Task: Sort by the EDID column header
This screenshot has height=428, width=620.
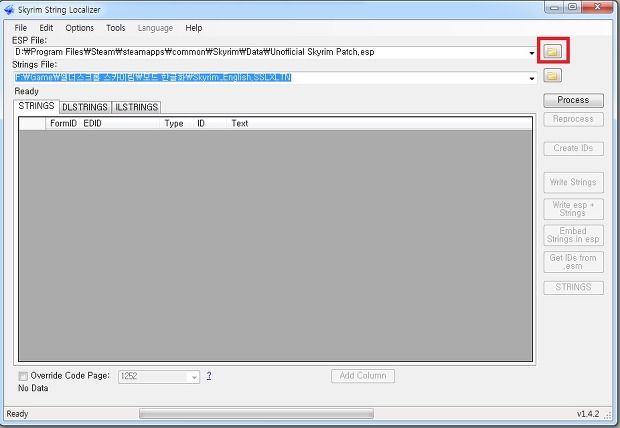Action: click(x=121, y=123)
